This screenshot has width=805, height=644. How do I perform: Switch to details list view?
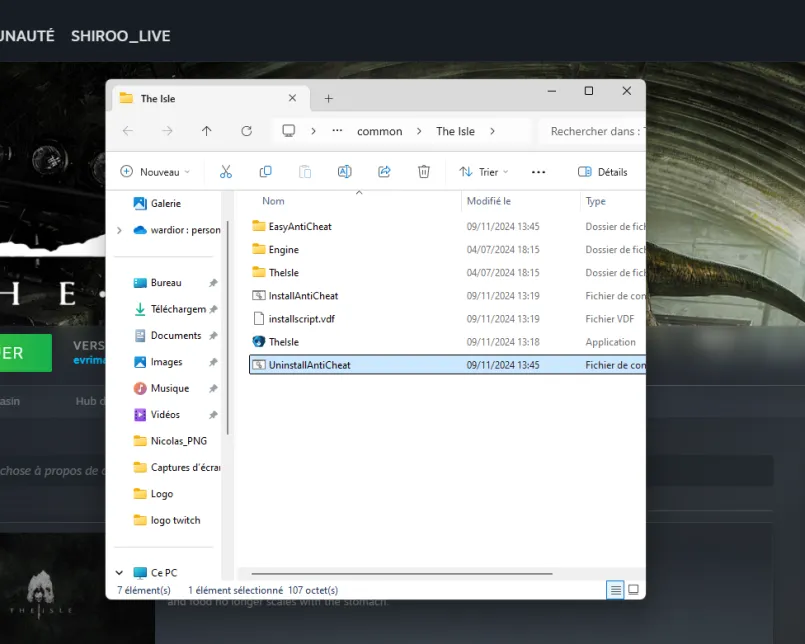[x=615, y=590]
